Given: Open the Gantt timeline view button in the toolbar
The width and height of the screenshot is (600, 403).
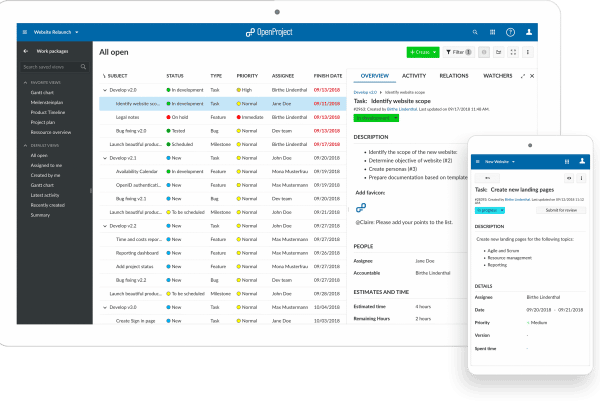Looking at the screenshot, I should pos(499,52).
